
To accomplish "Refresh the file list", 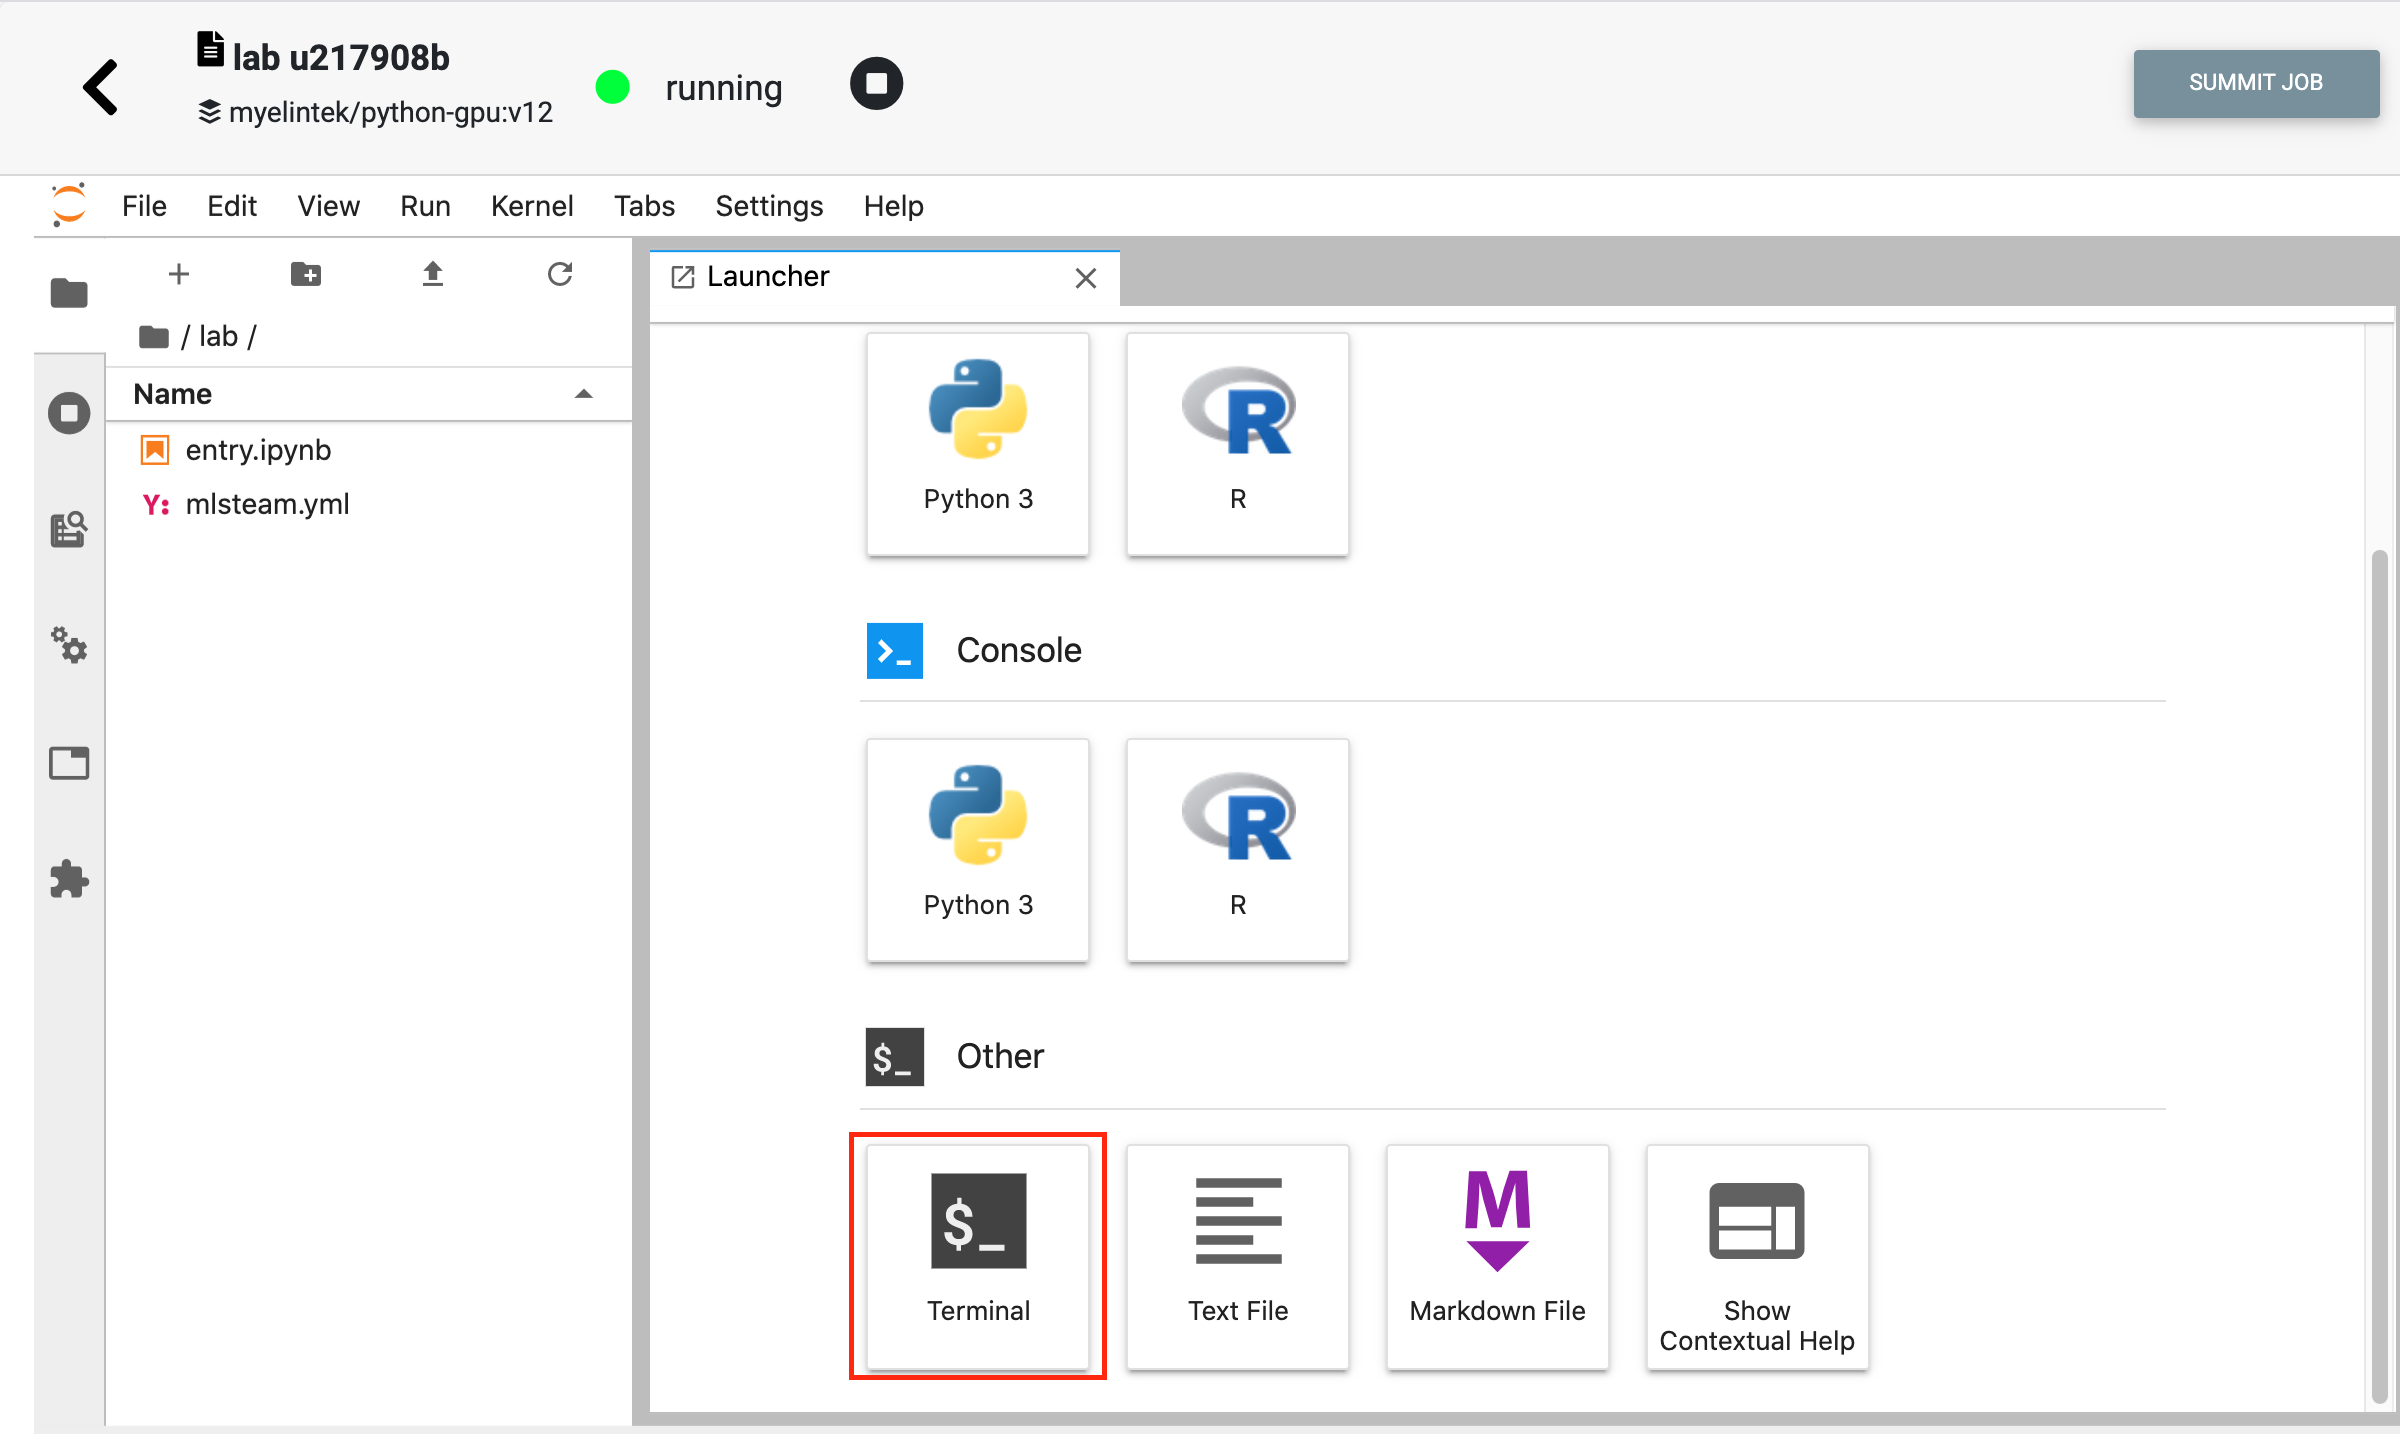I will [x=560, y=274].
